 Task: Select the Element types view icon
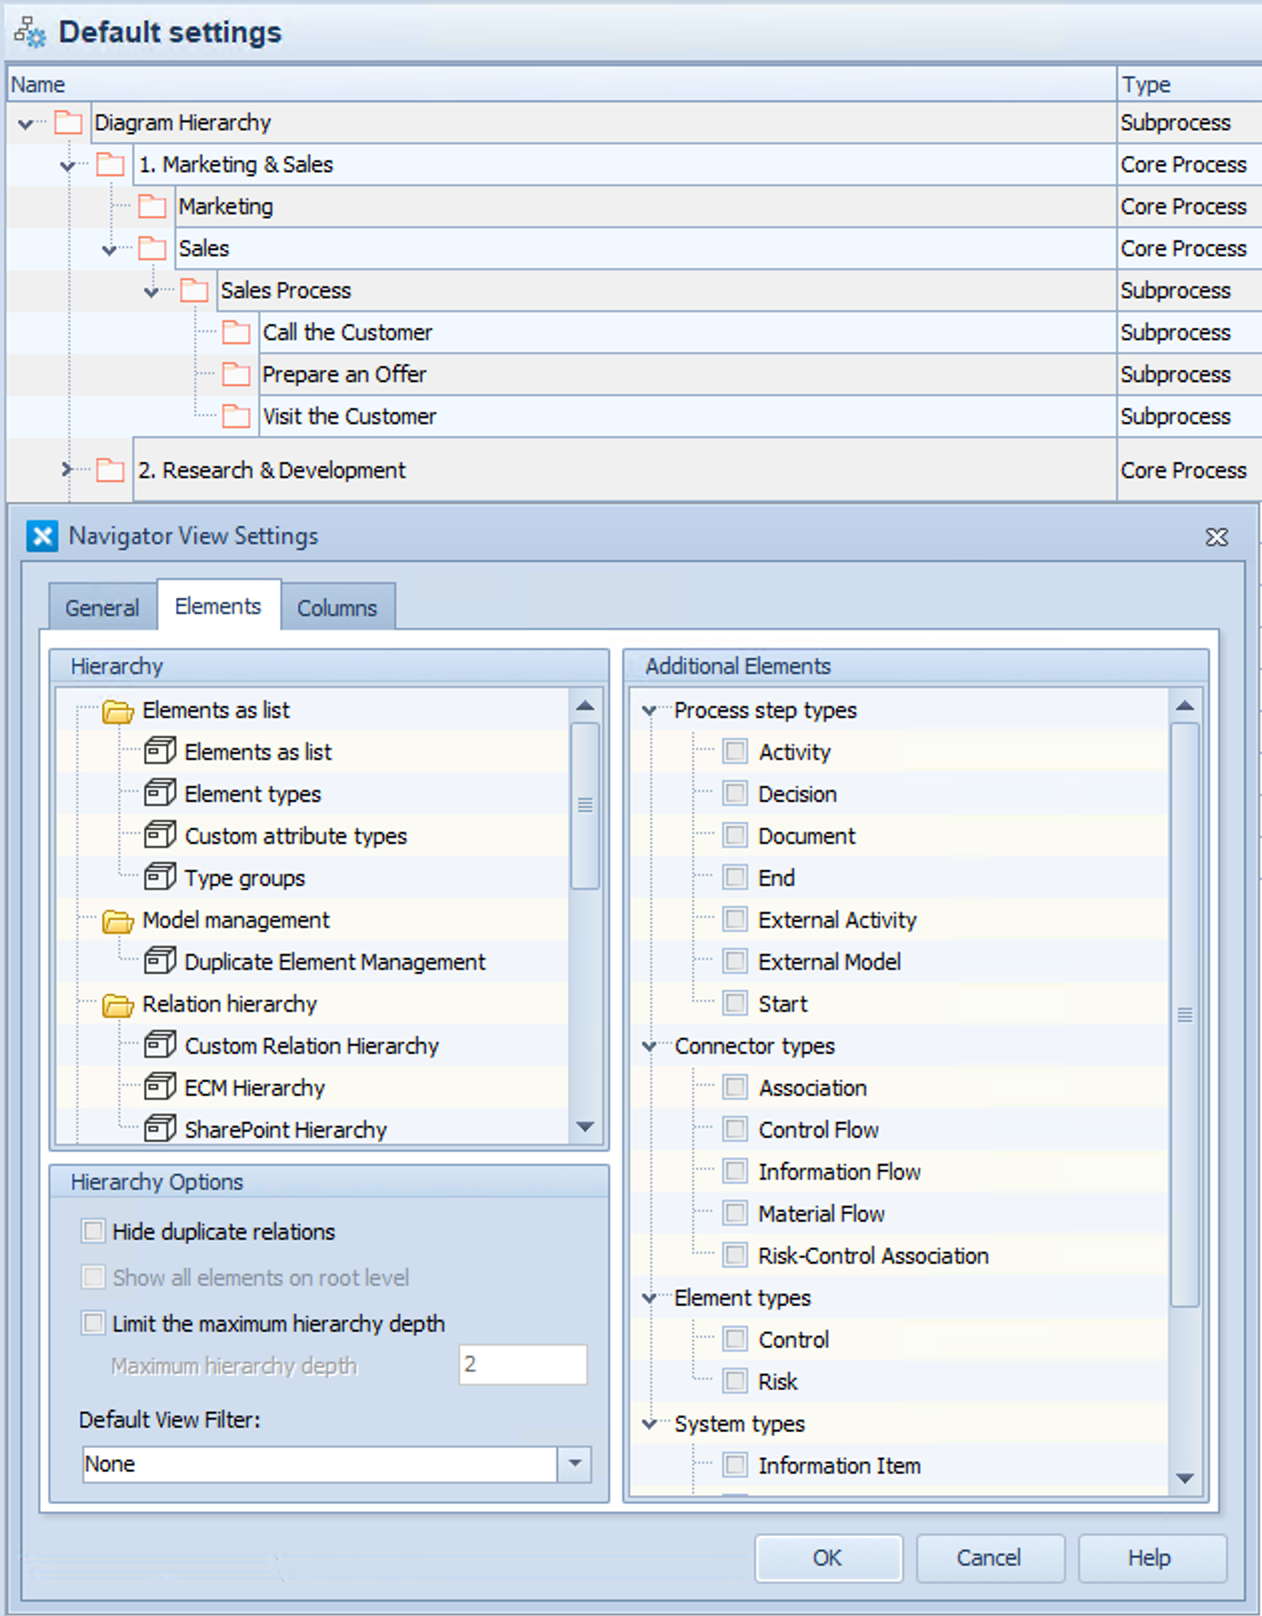coord(160,793)
